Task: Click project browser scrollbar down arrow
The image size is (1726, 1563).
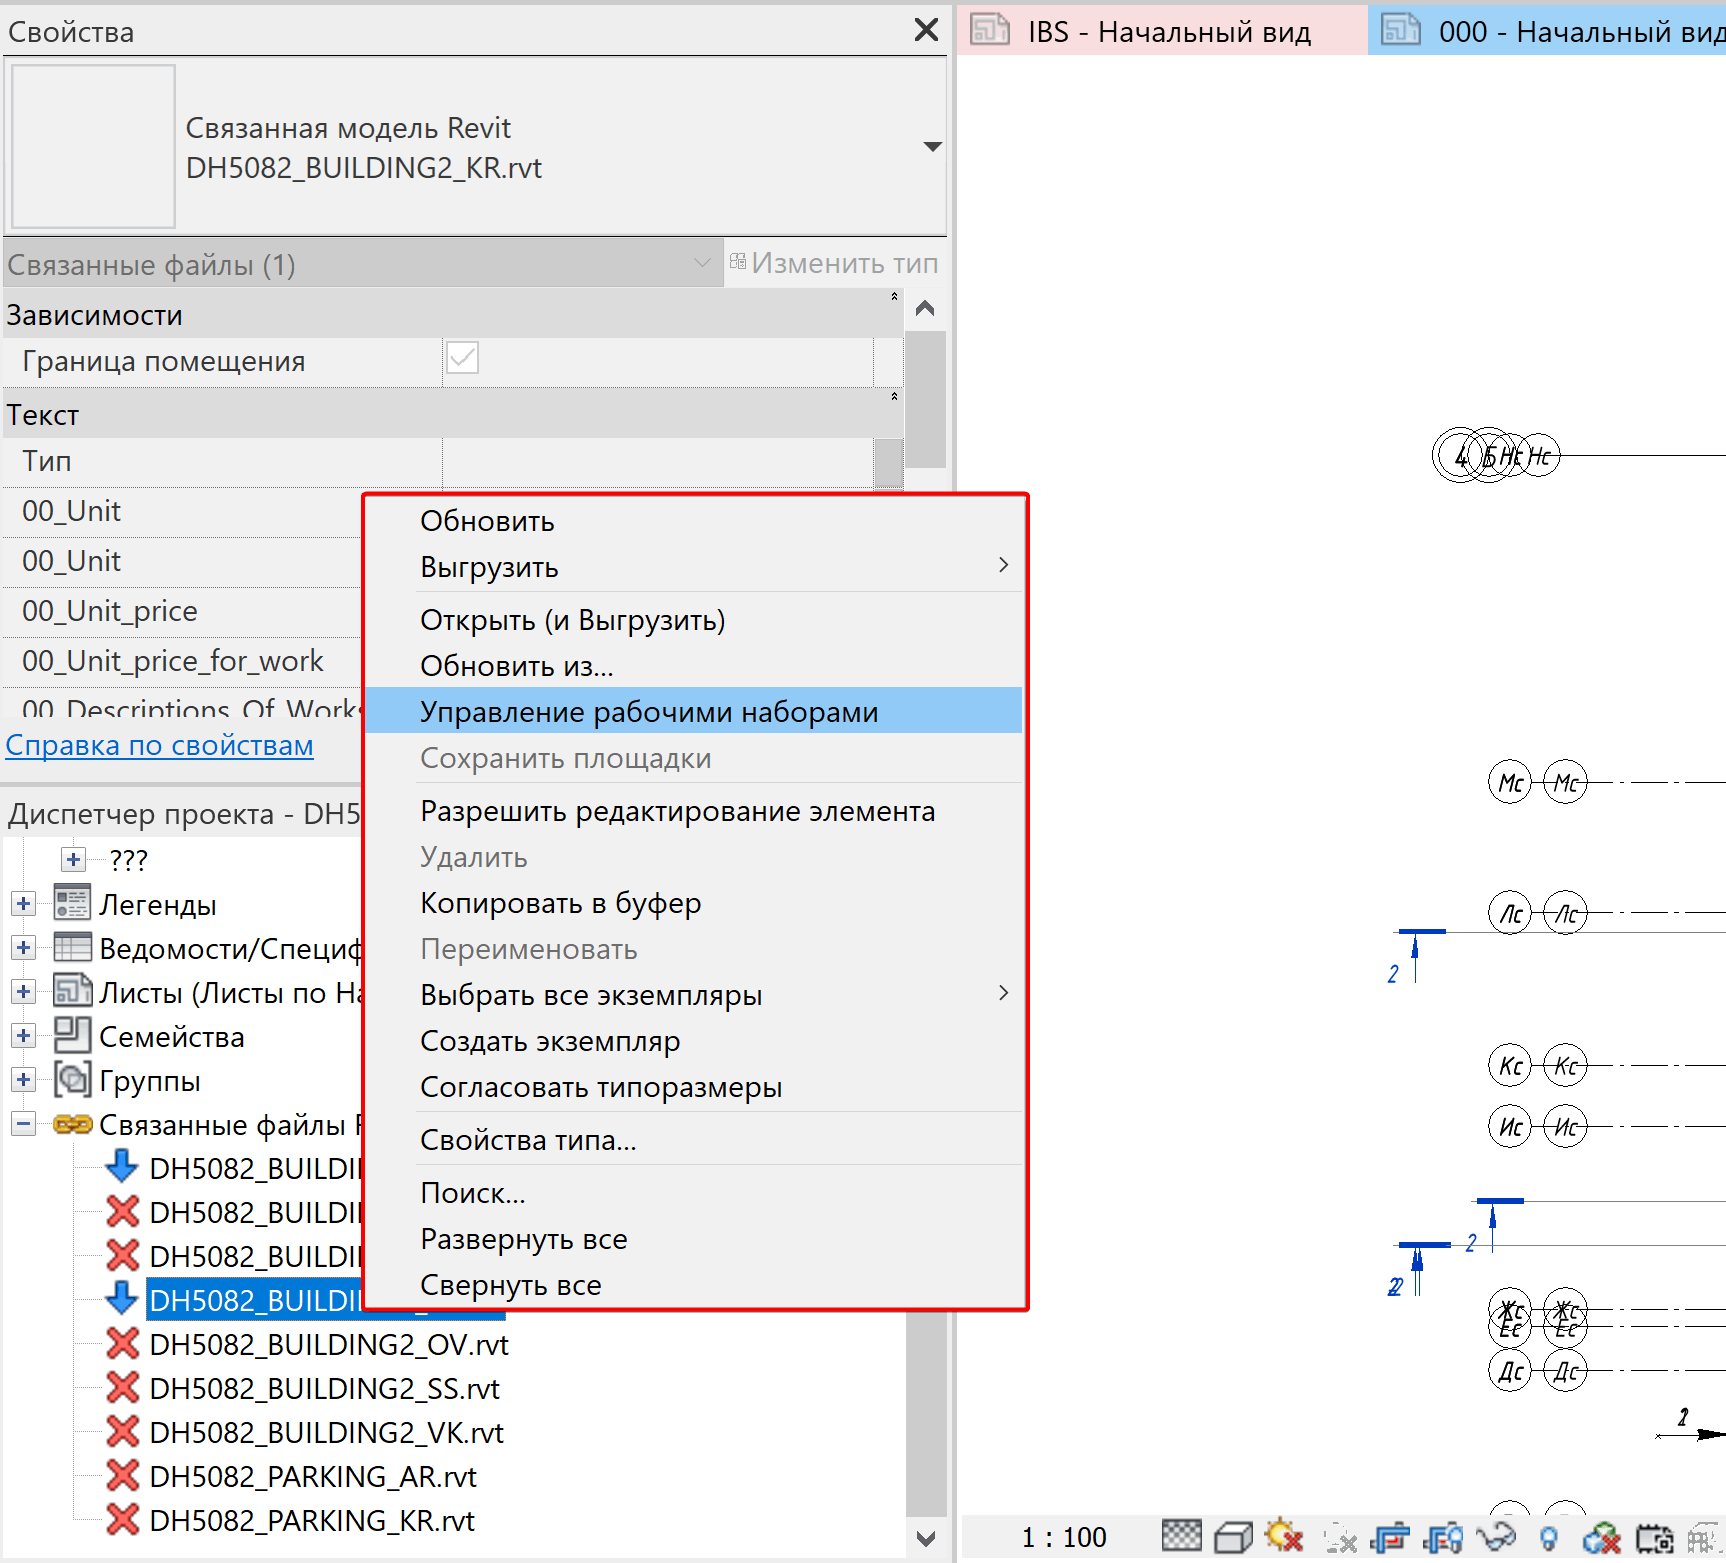Action: (926, 1538)
